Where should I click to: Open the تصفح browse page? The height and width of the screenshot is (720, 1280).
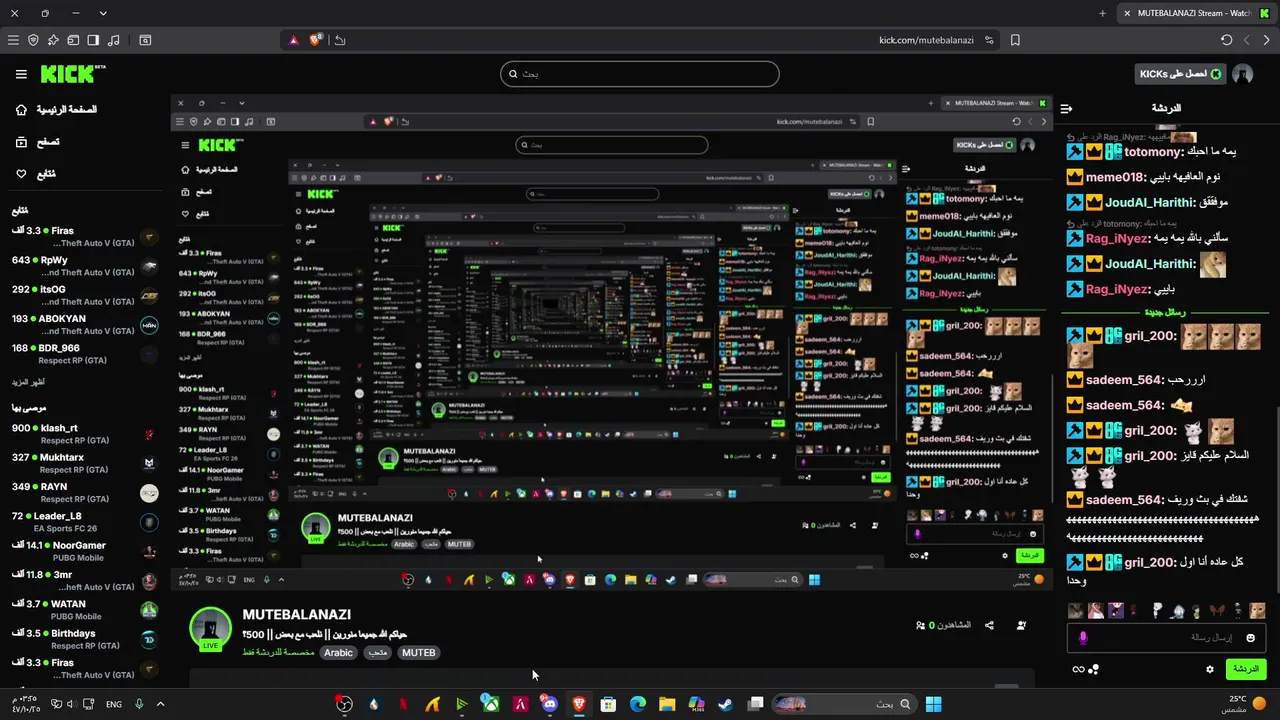(x=37, y=142)
